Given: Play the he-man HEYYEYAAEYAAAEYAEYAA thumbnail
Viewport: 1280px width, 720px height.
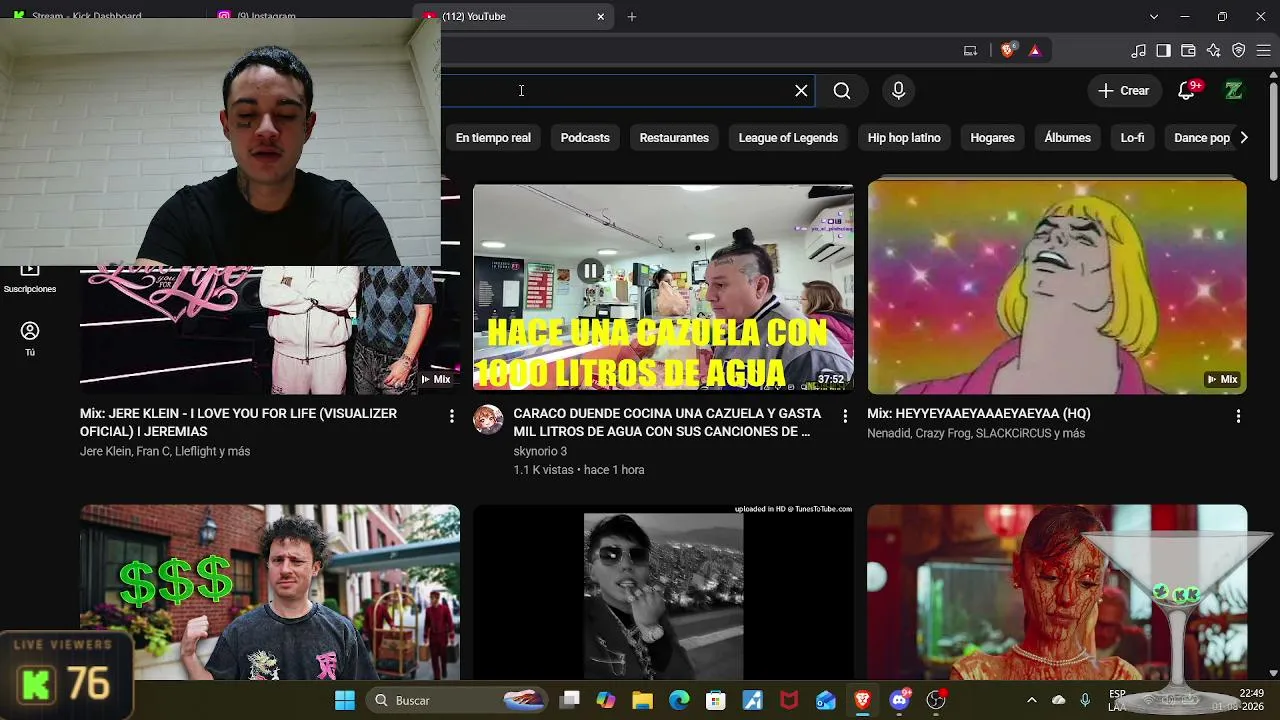Looking at the screenshot, I should coord(1057,287).
